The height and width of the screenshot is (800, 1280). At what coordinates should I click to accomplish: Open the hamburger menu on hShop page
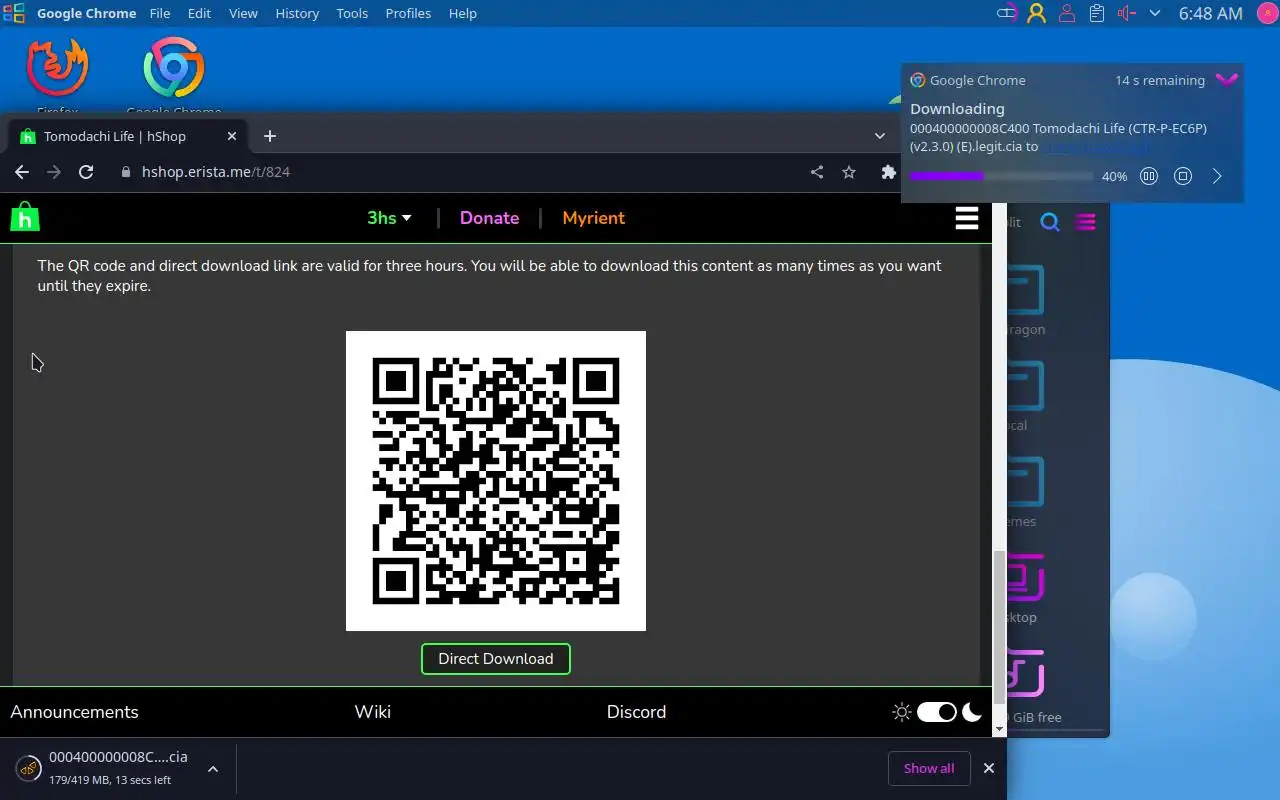966,218
